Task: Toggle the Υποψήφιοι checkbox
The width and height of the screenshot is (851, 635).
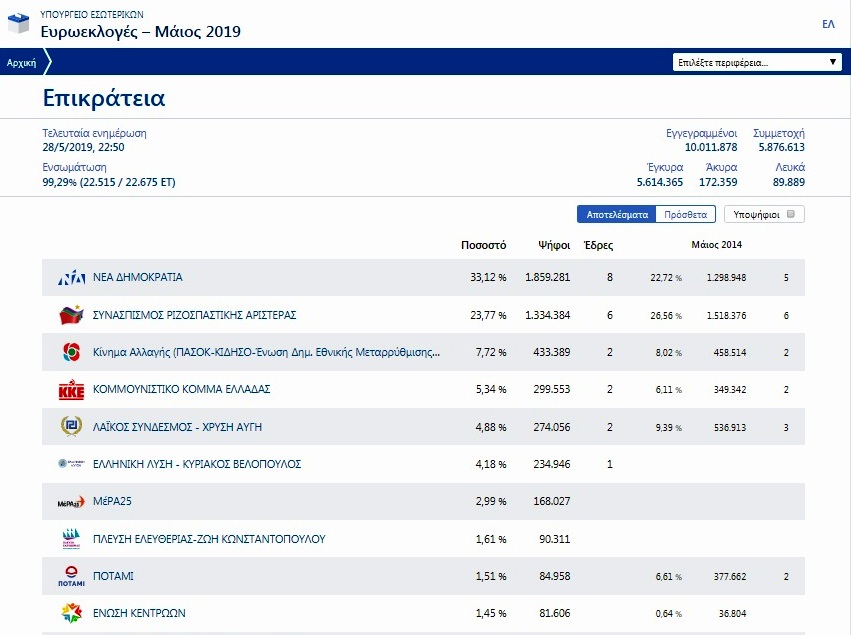Action: pos(791,214)
